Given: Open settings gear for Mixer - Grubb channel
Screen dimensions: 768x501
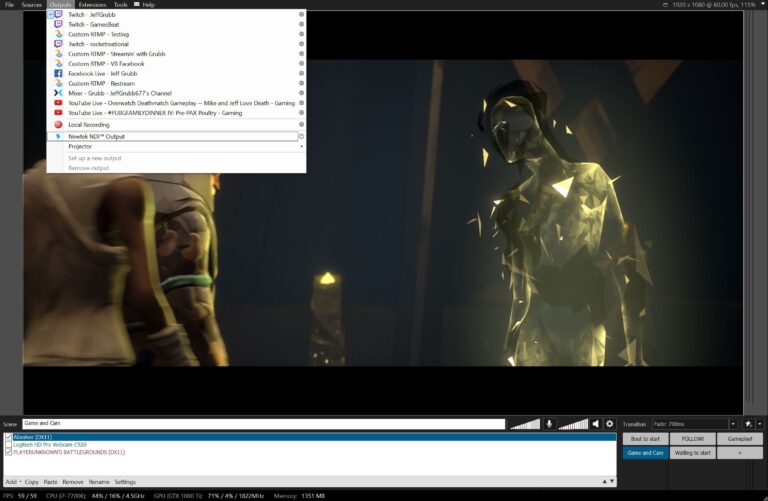Looking at the screenshot, I should tap(301, 93).
